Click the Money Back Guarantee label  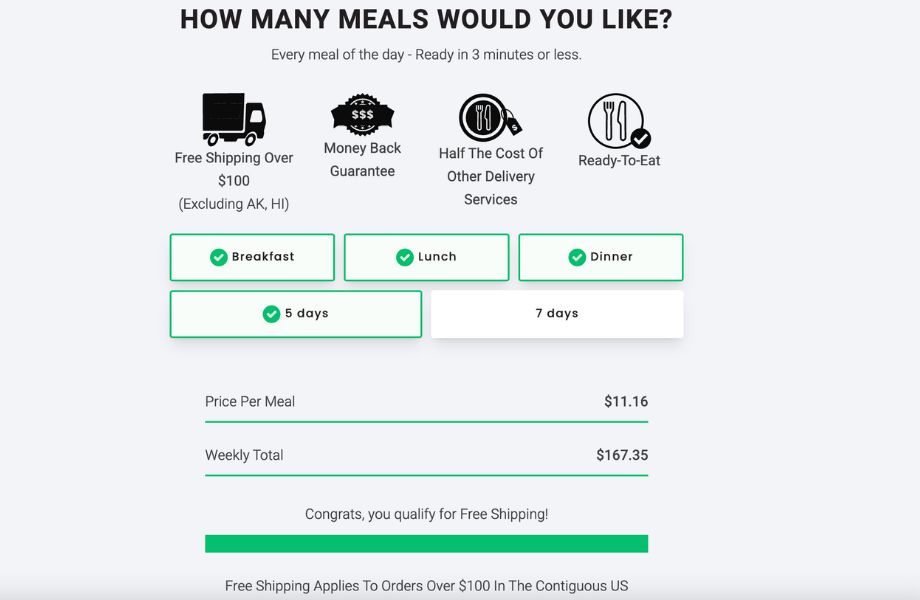point(362,160)
